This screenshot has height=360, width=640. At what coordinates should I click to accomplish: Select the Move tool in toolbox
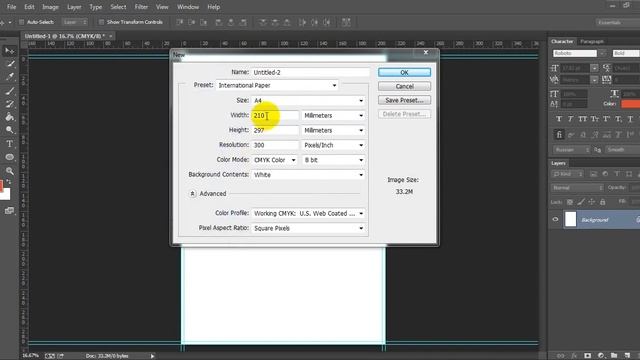click(x=9, y=51)
